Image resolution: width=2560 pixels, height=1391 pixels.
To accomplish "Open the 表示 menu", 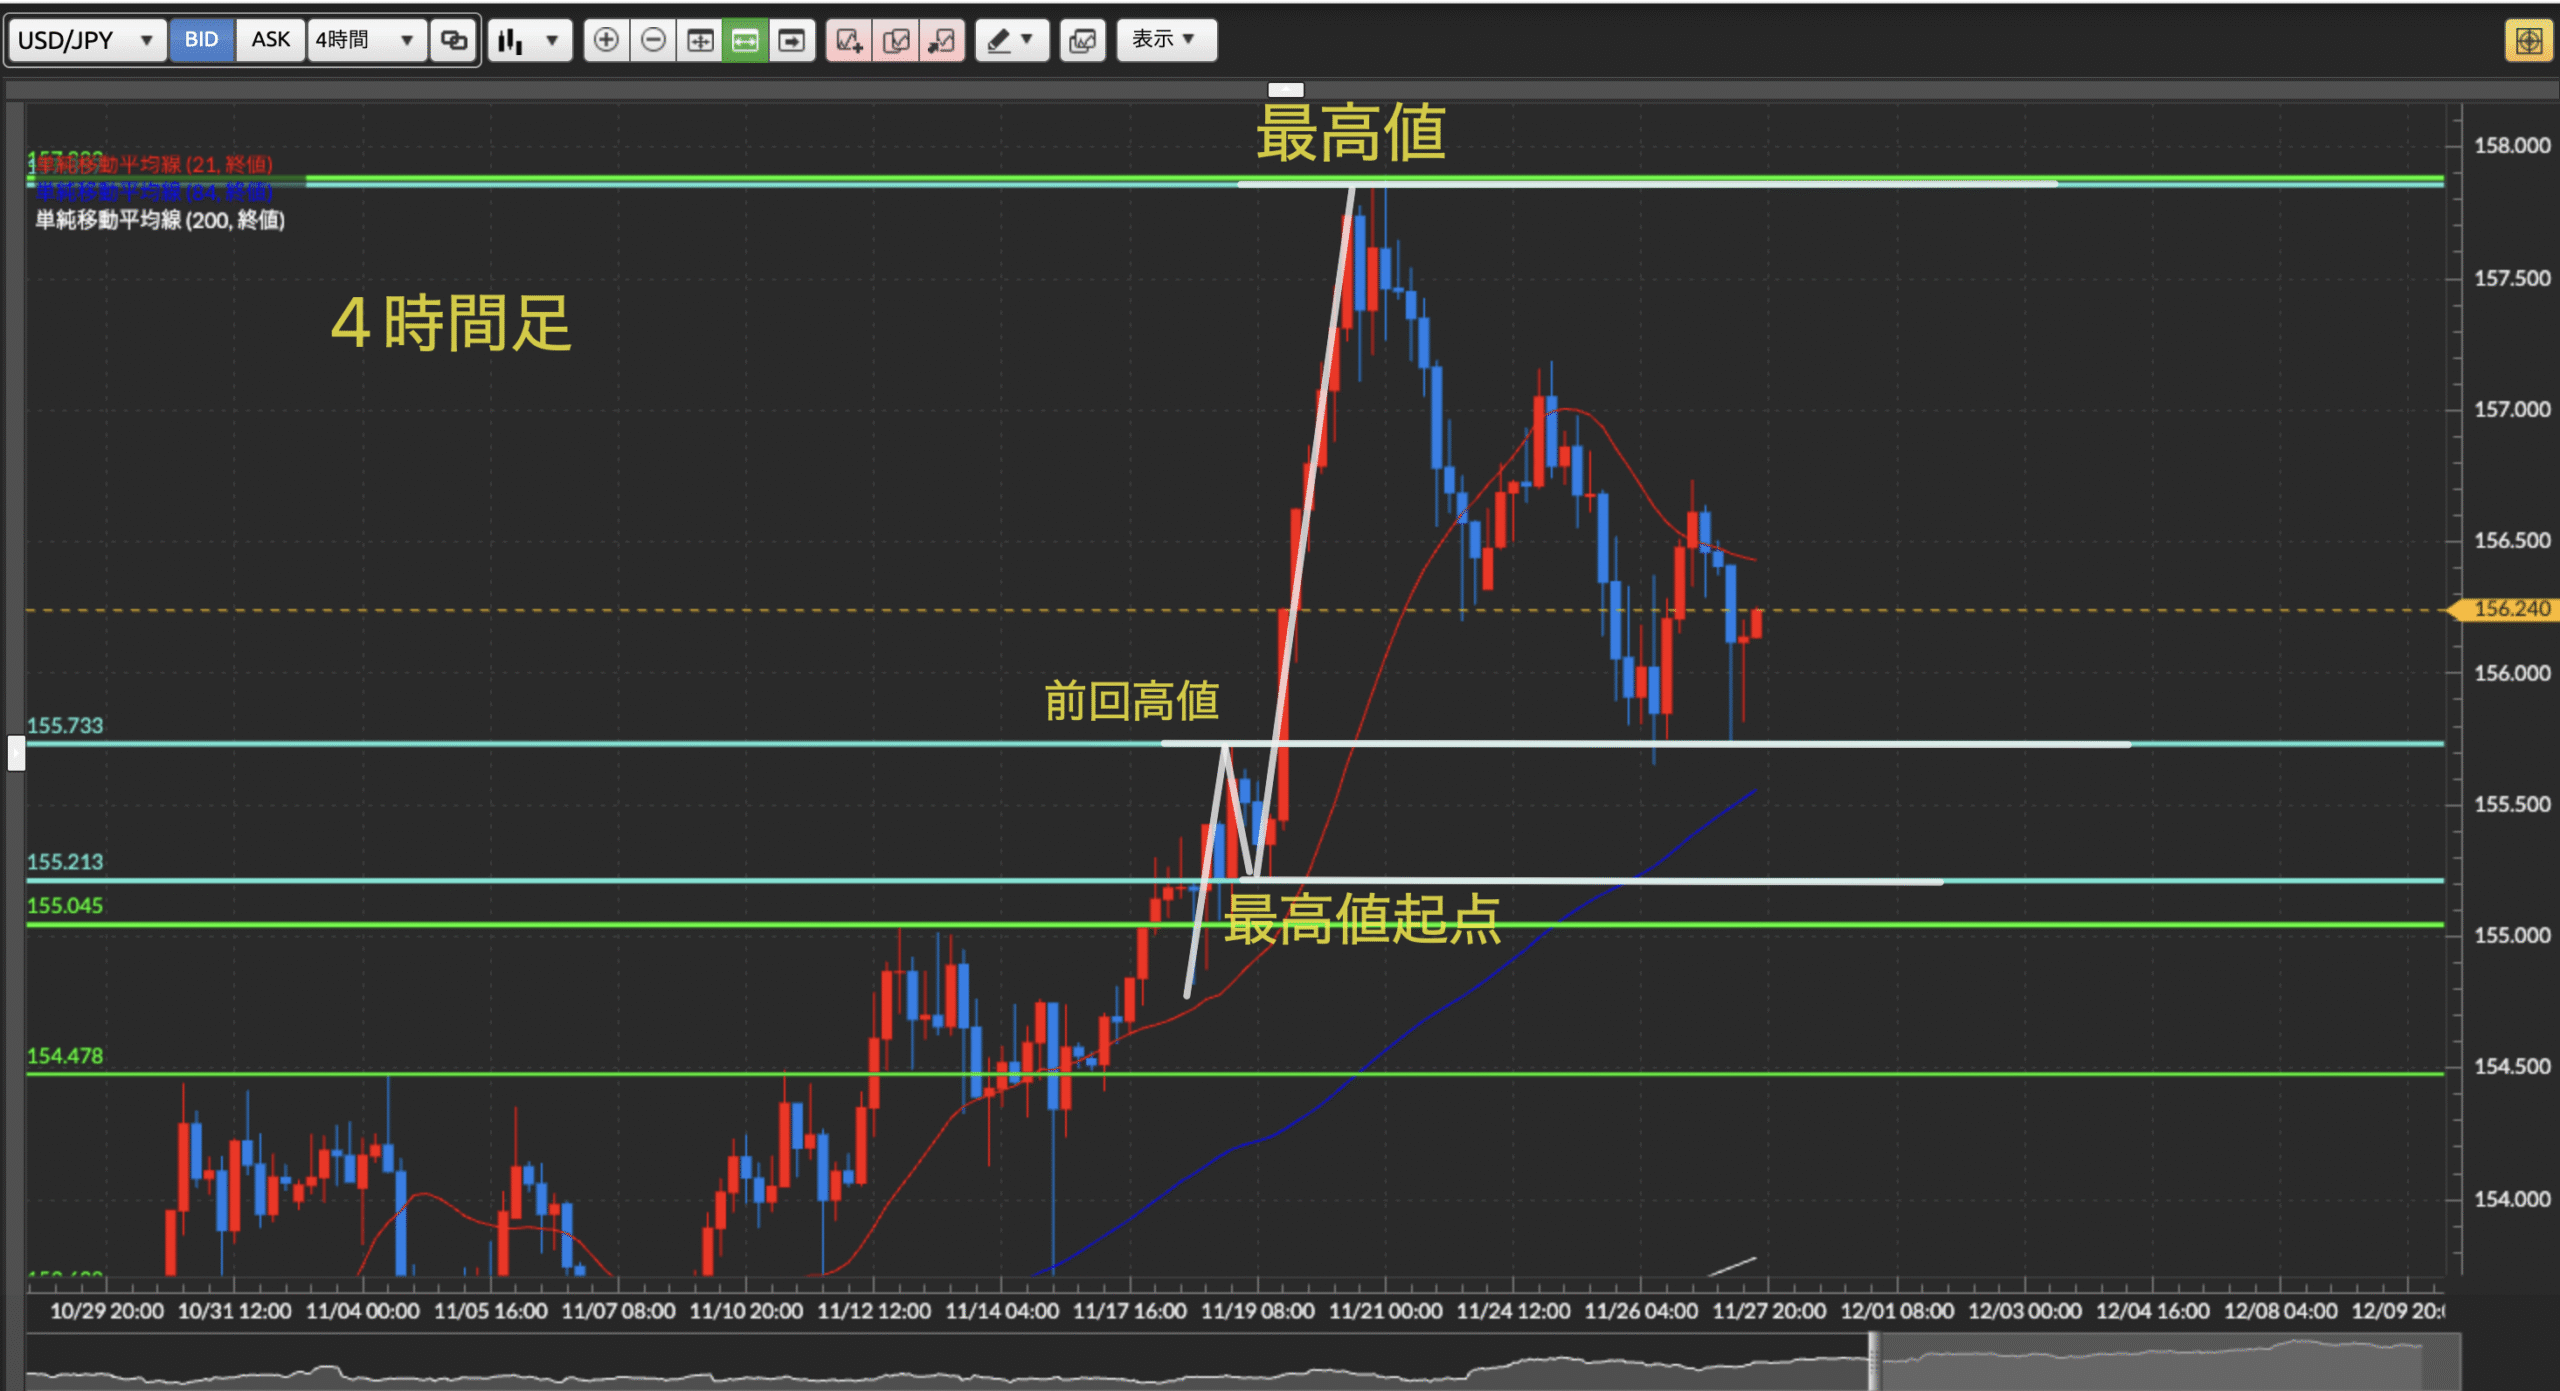I will (x=1165, y=40).
